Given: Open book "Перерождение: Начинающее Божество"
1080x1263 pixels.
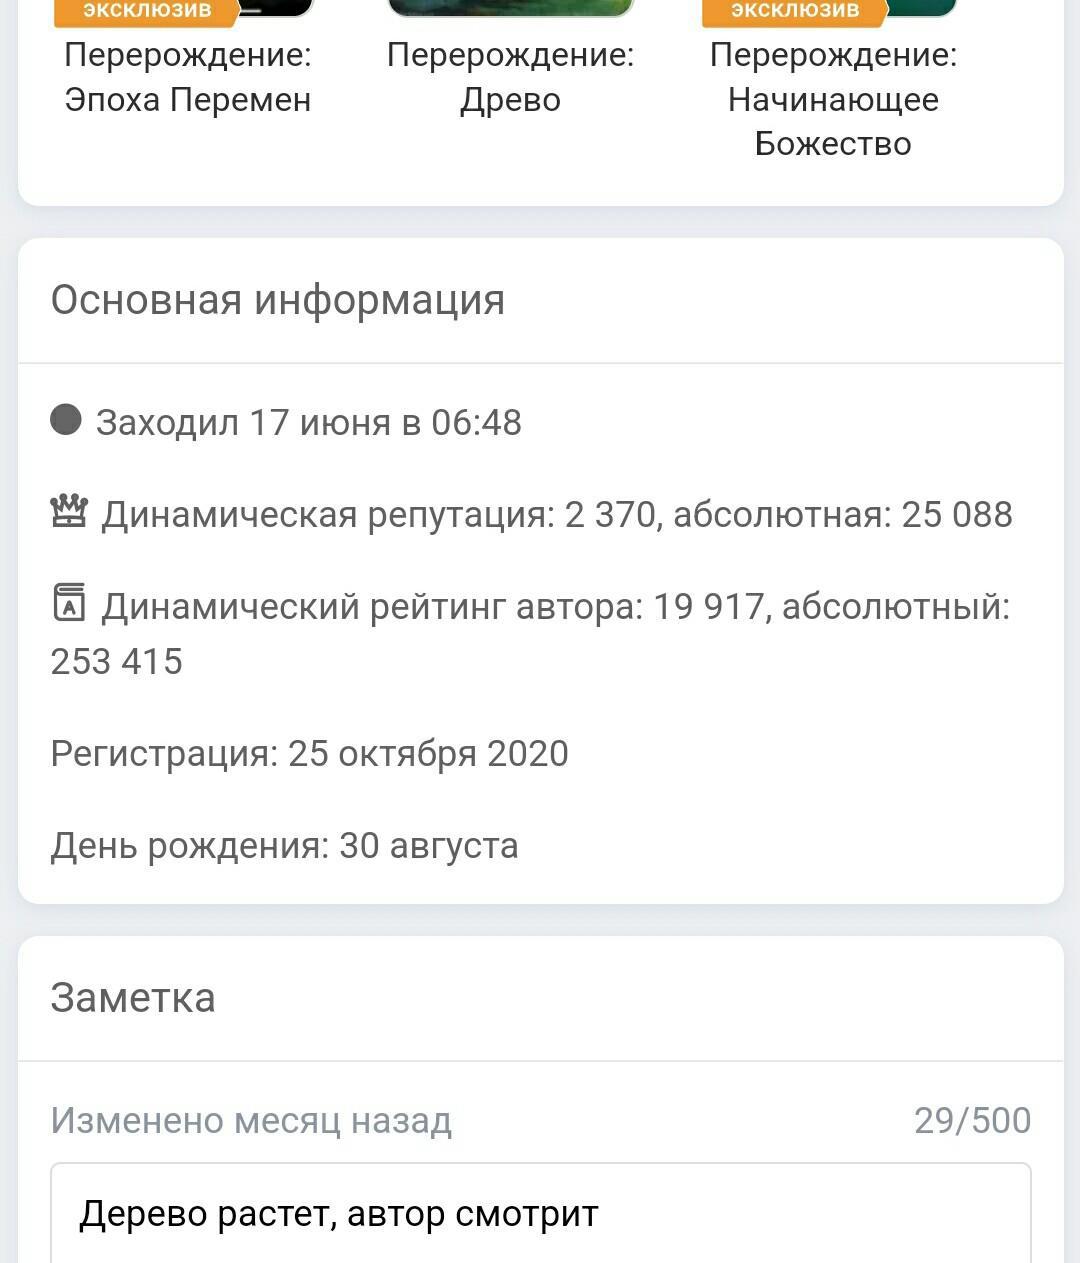Looking at the screenshot, I should [x=833, y=99].
